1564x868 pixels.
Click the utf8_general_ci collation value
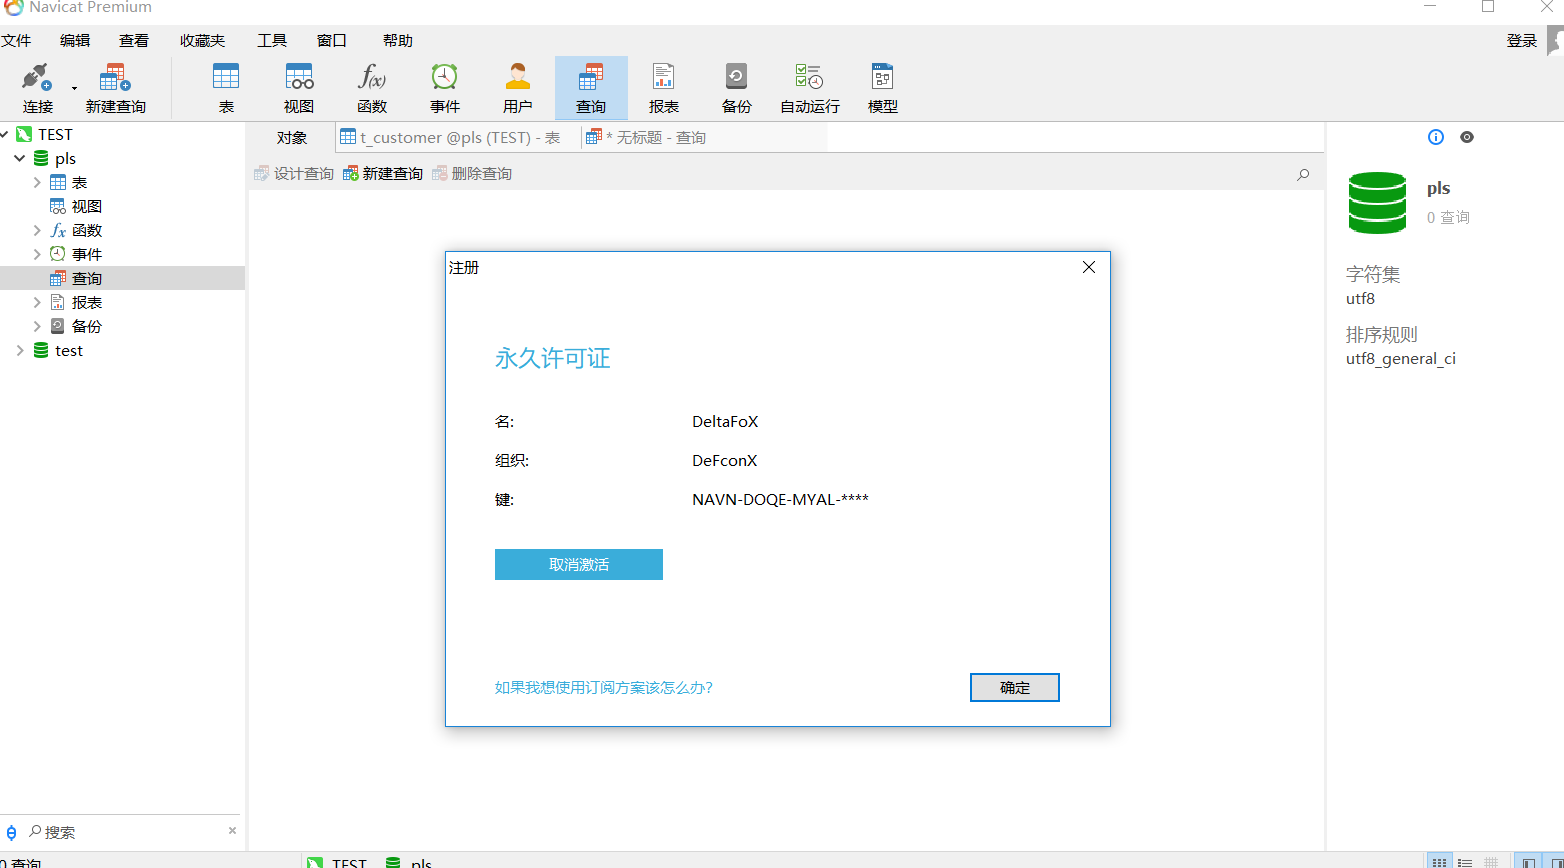click(1401, 358)
